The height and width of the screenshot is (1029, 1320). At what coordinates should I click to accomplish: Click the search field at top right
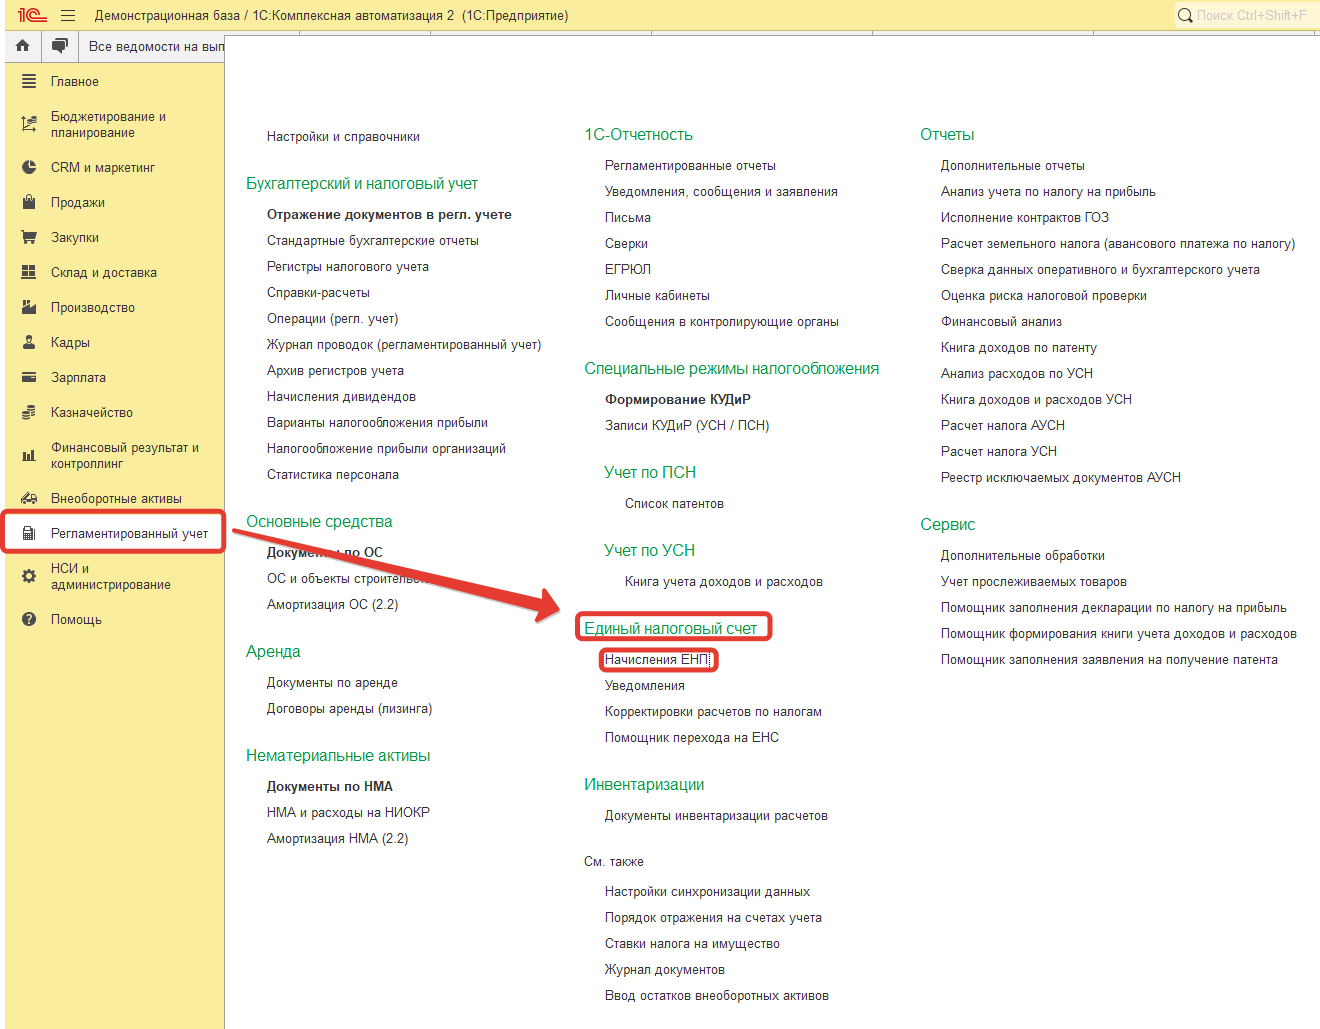coord(1250,15)
